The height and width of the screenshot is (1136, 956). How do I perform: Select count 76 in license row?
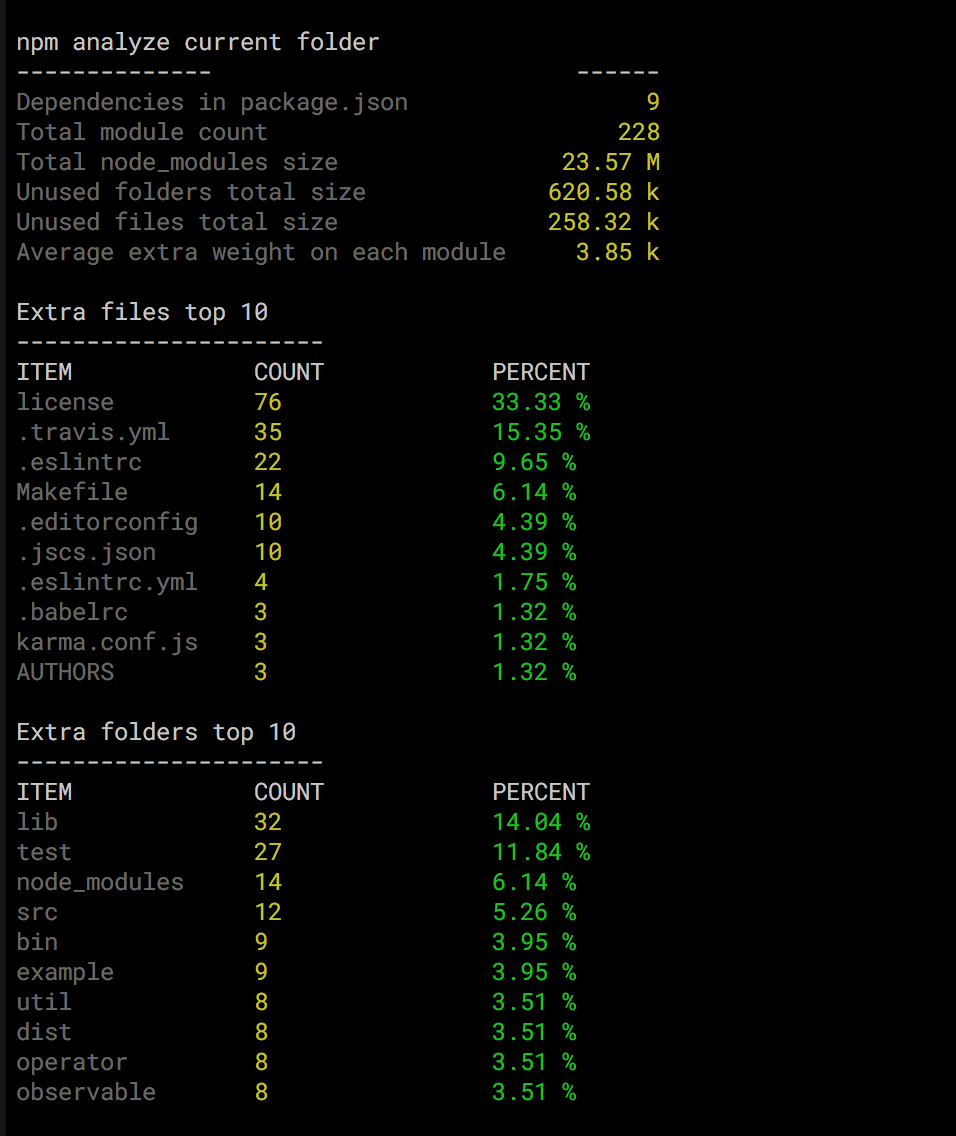point(268,402)
